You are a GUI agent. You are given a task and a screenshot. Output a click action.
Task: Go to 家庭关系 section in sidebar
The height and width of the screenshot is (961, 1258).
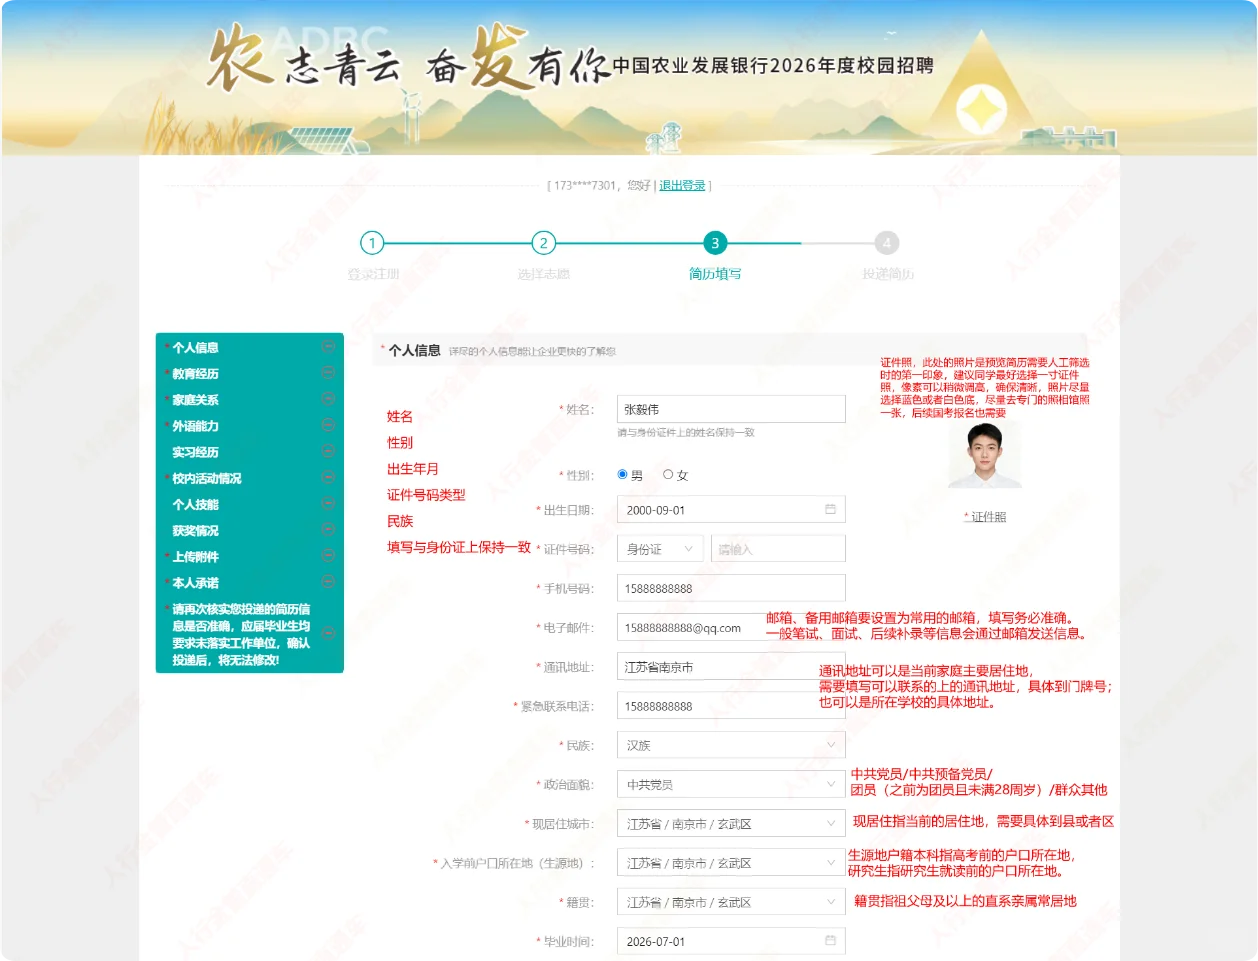tap(195, 399)
